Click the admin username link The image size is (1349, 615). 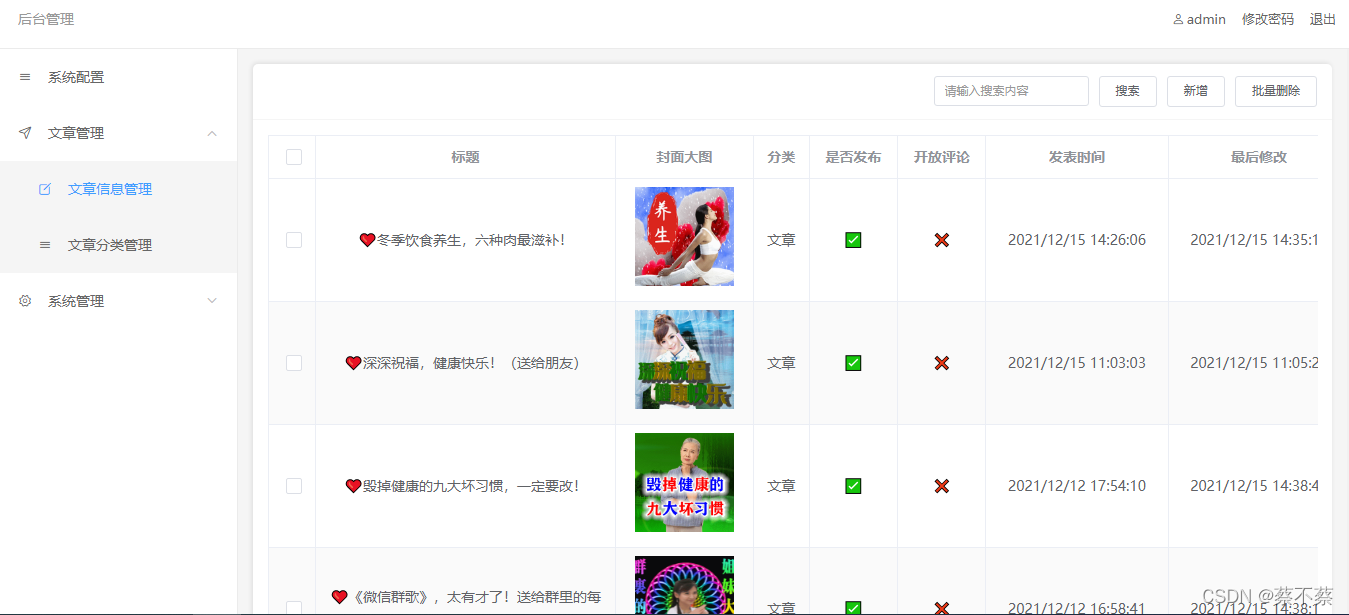(1206, 19)
